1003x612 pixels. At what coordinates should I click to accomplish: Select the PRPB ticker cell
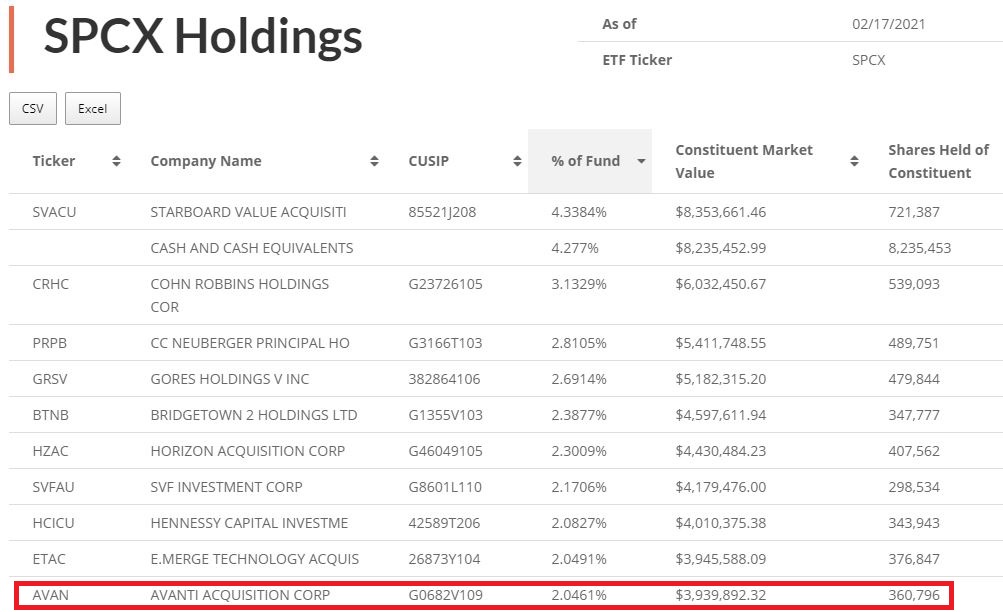[49, 343]
